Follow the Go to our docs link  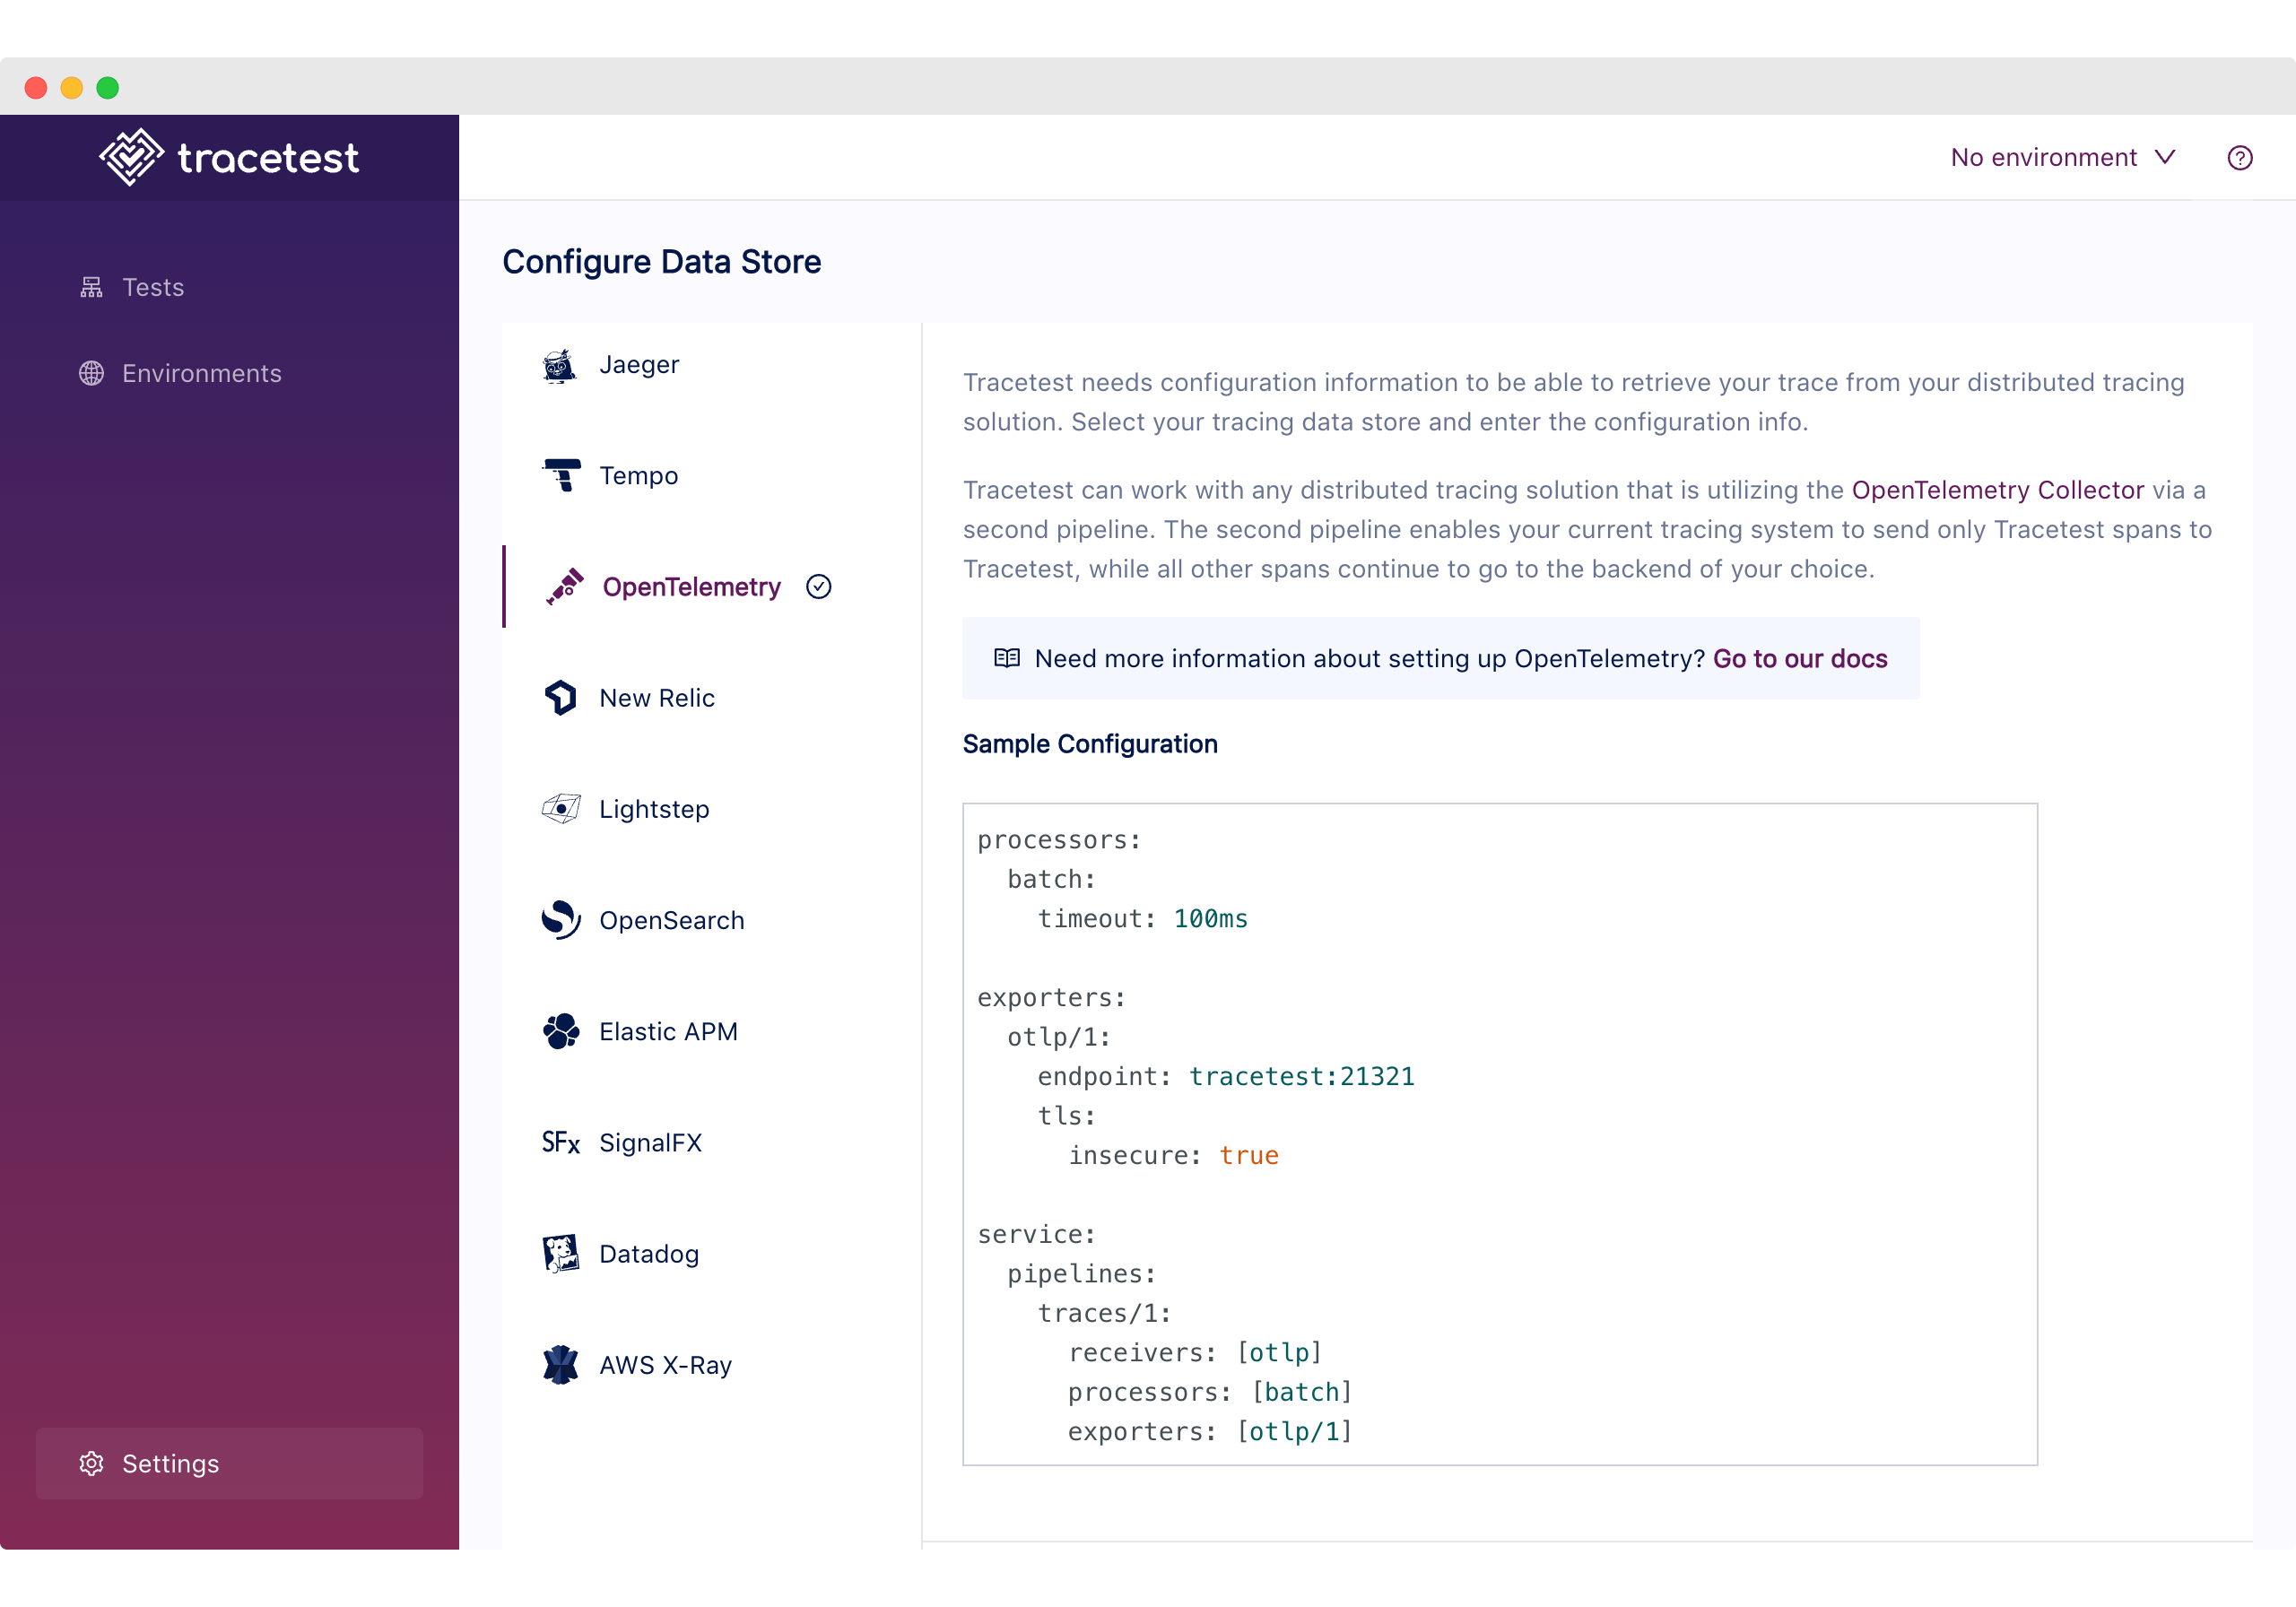click(1799, 659)
